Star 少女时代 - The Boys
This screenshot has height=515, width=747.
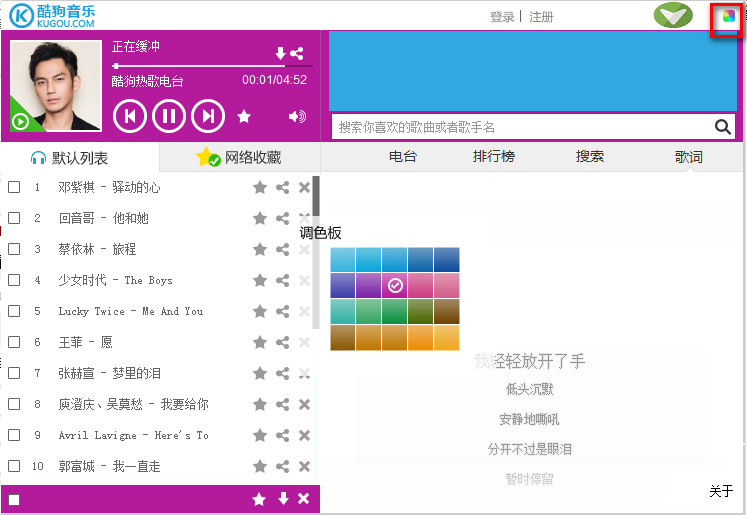pos(260,280)
